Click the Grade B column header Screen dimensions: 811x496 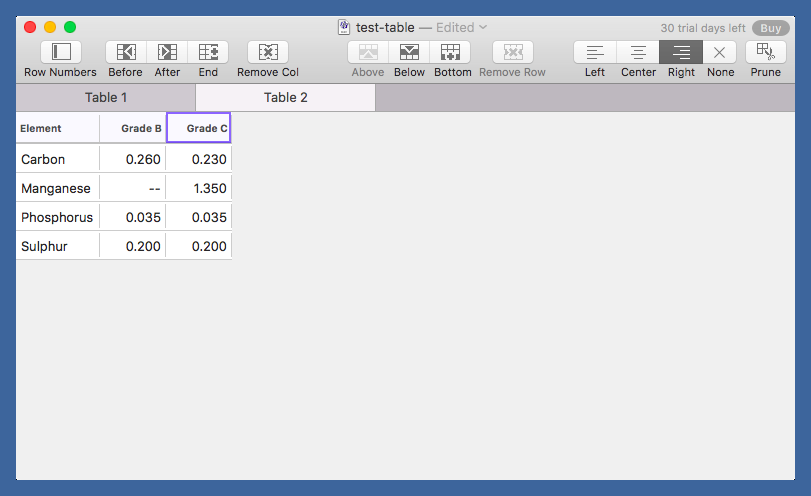point(133,128)
